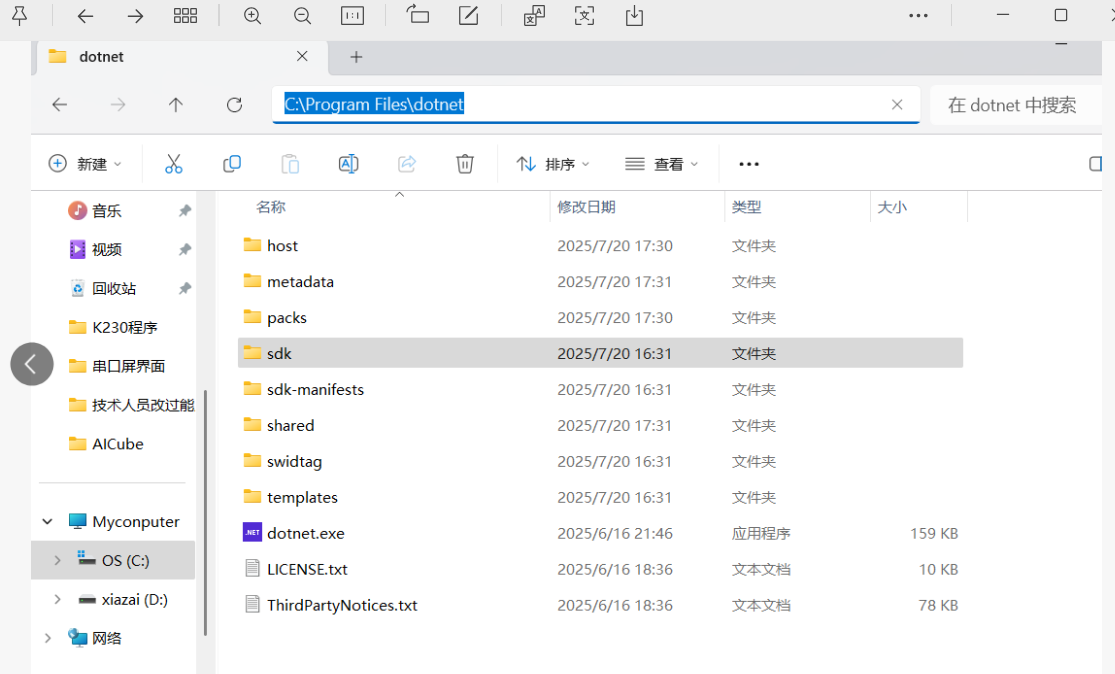The image size is (1115, 674).
Task: Click the Paste clipboard icon
Action: (290, 164)
